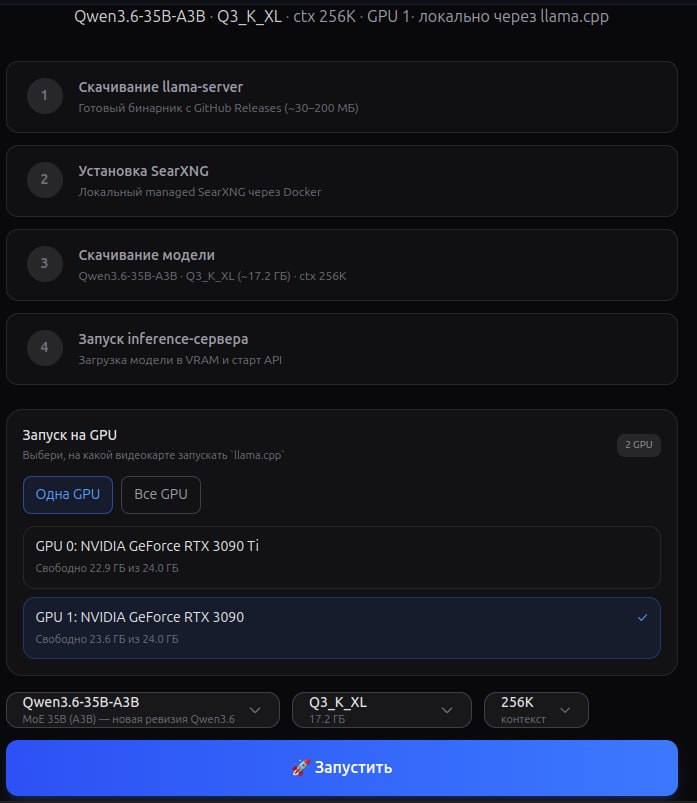Screen dimensions: 697x803
Task: Open the Установка SearXNG step
Action: [342, 181]
